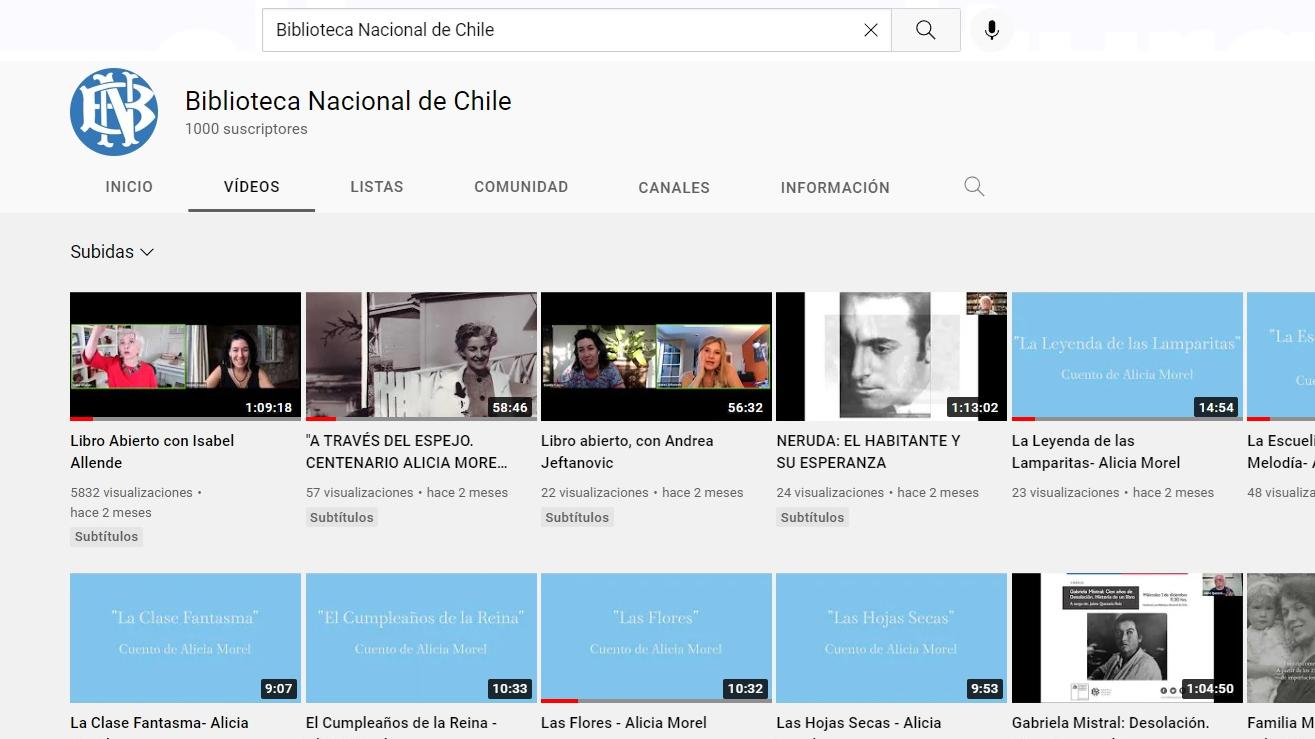Click title A TRAVÉS DEL ESPEJO CENTENARIO
This screenshot has height=739, width=1315.
coord(407,452)
